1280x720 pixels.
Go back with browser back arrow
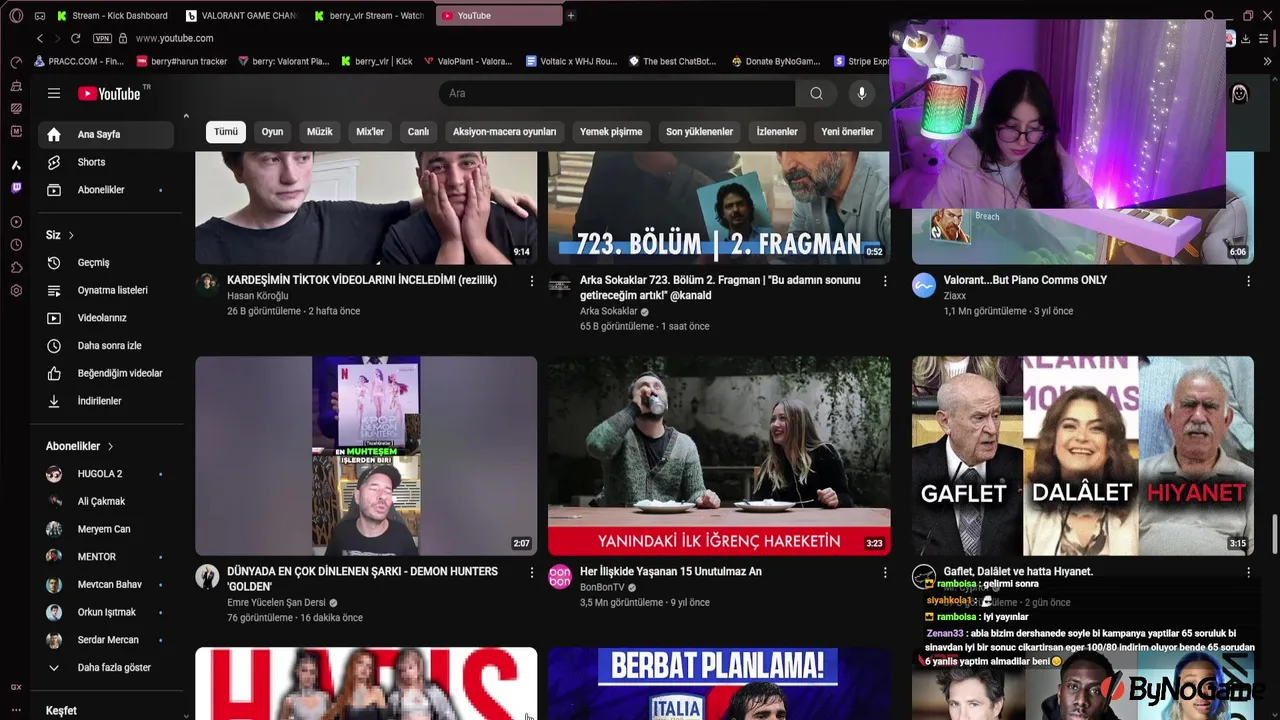40,38
